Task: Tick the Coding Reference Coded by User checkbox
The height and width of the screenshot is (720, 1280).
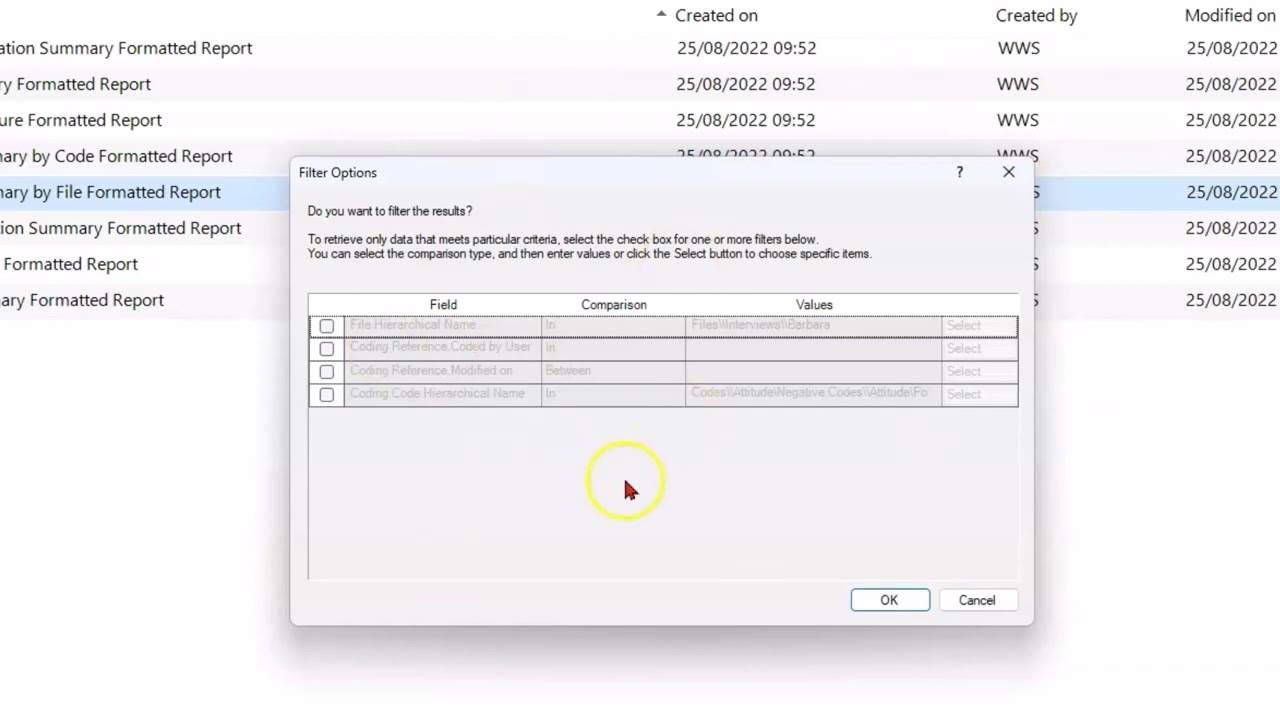Action: pos(326,349)
